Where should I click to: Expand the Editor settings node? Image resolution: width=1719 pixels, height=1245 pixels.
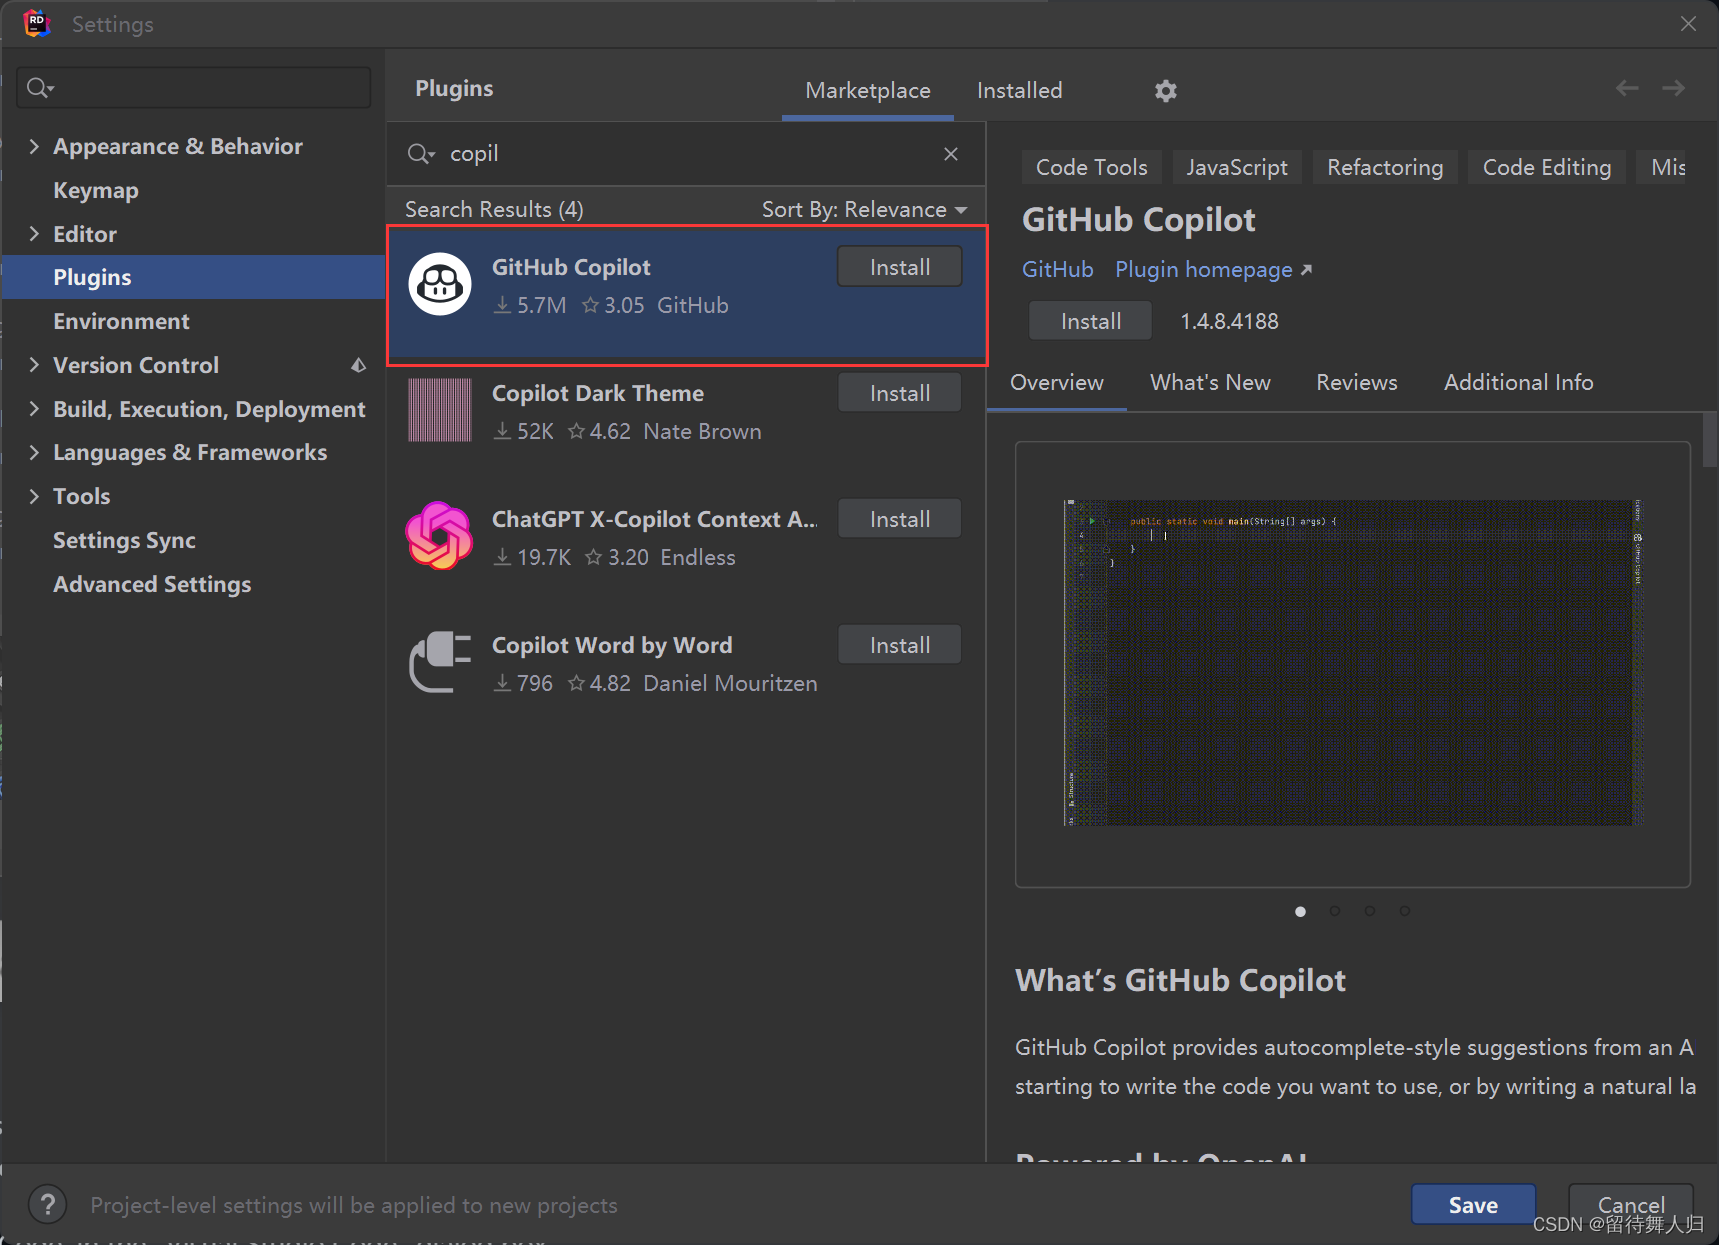click(34, 234)
